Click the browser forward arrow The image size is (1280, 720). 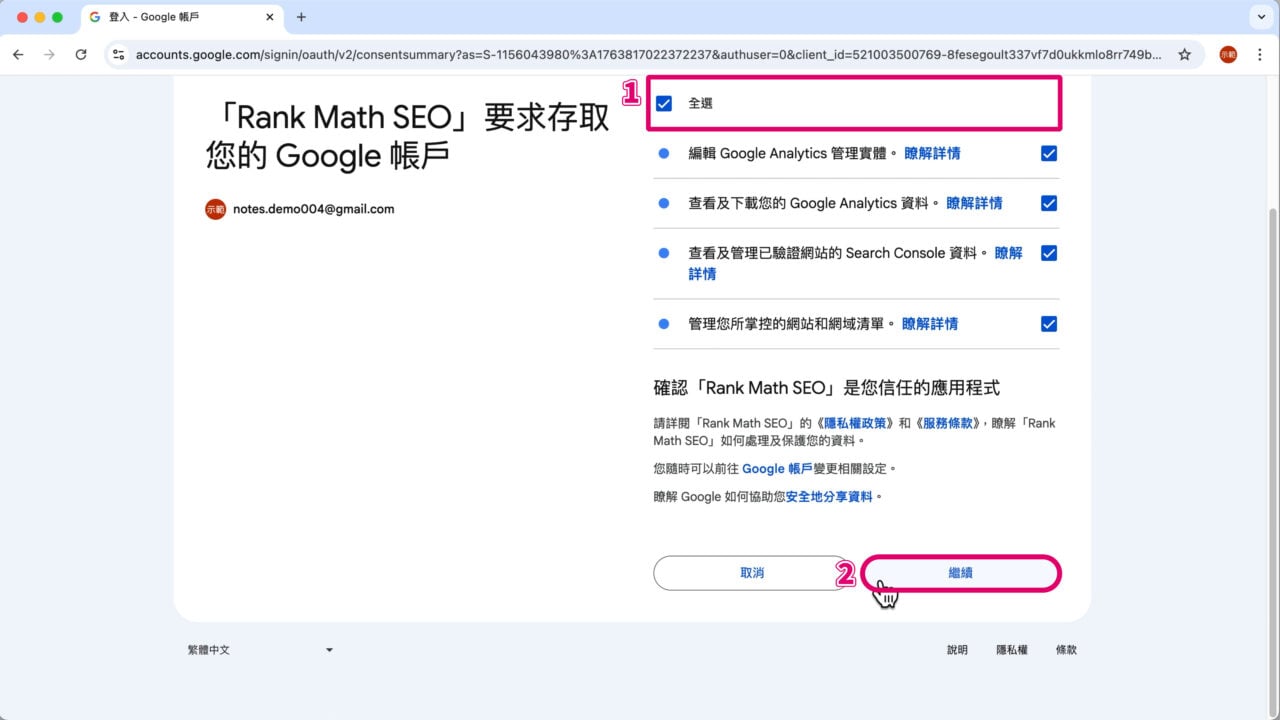pyautogui.click(x=50, y=55)
